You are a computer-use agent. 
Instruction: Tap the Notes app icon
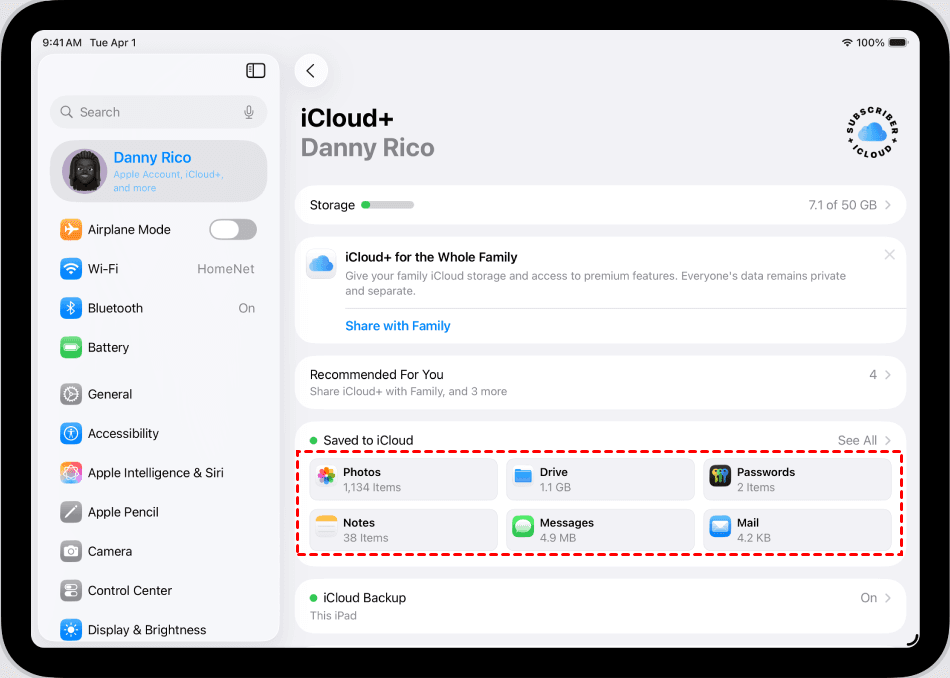(x=327, y=527)
